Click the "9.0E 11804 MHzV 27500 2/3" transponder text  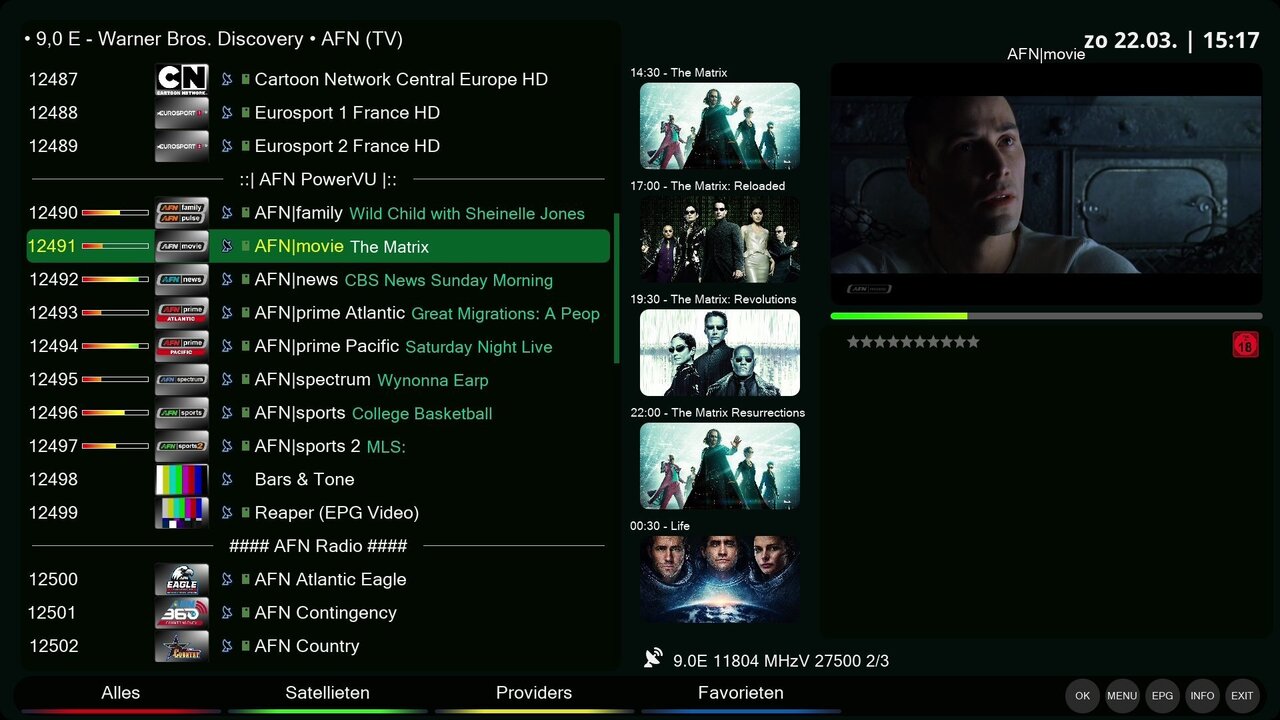pyautogui.click(x=781, y=661)
